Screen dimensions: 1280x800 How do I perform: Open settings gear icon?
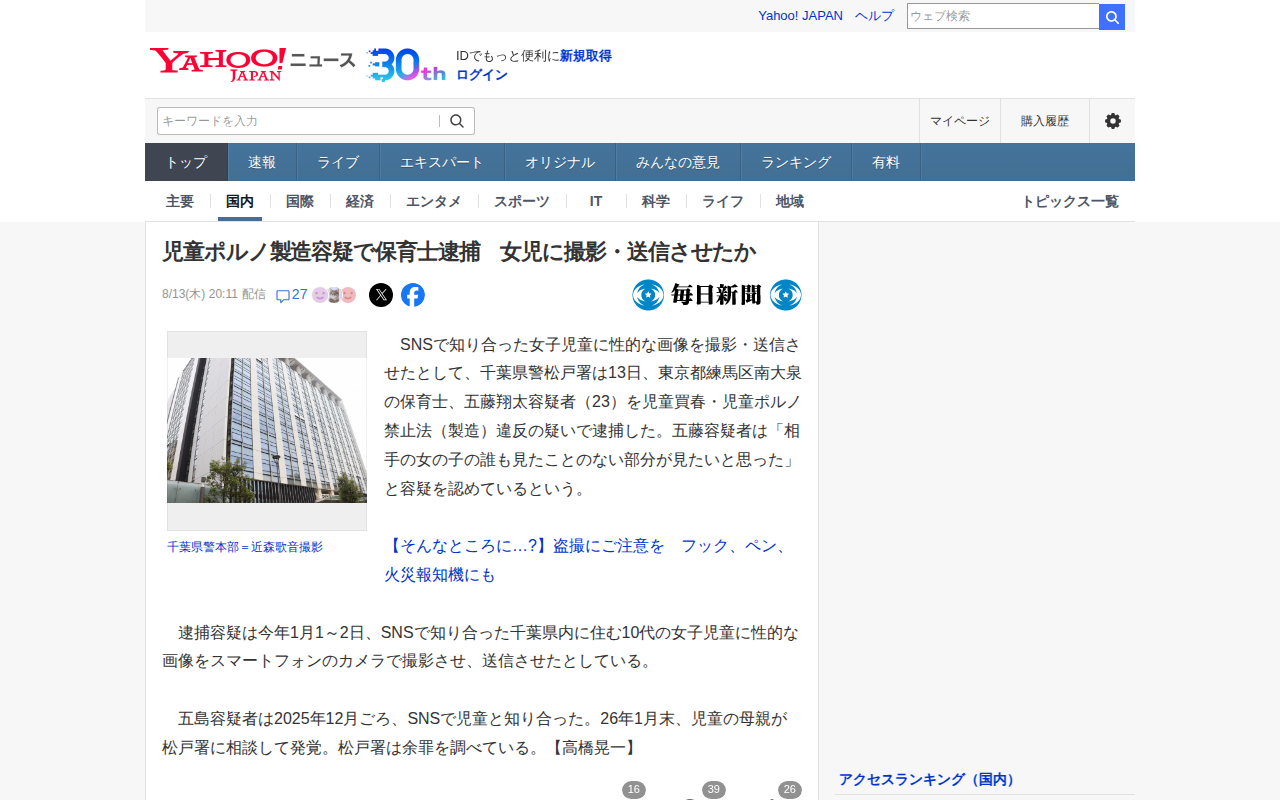point(1112,121)
